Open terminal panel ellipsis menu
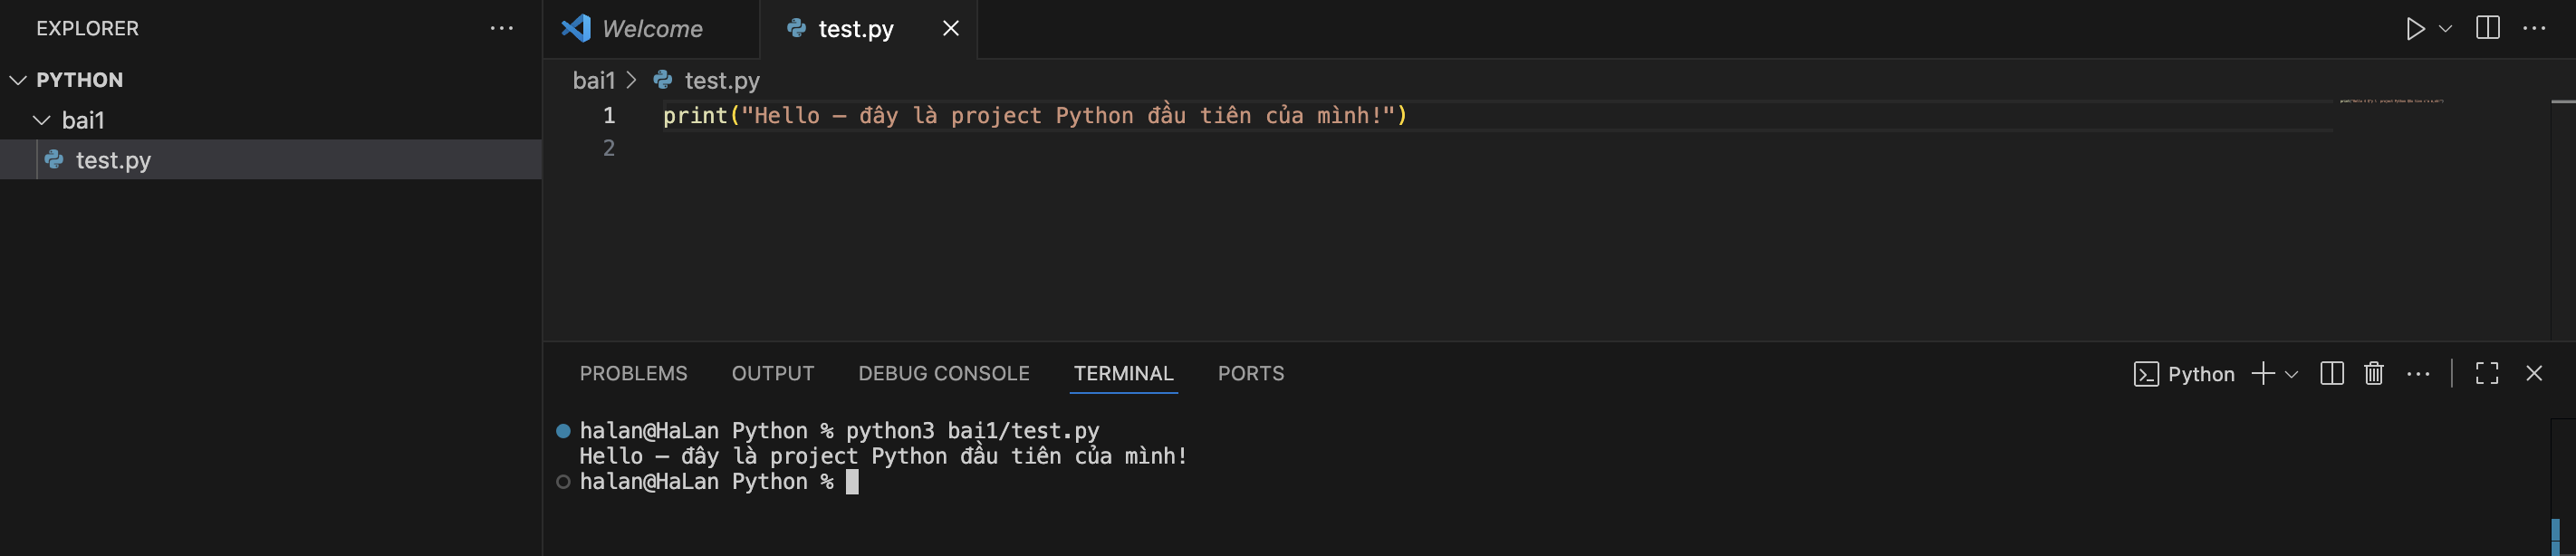 (2418, 374)
